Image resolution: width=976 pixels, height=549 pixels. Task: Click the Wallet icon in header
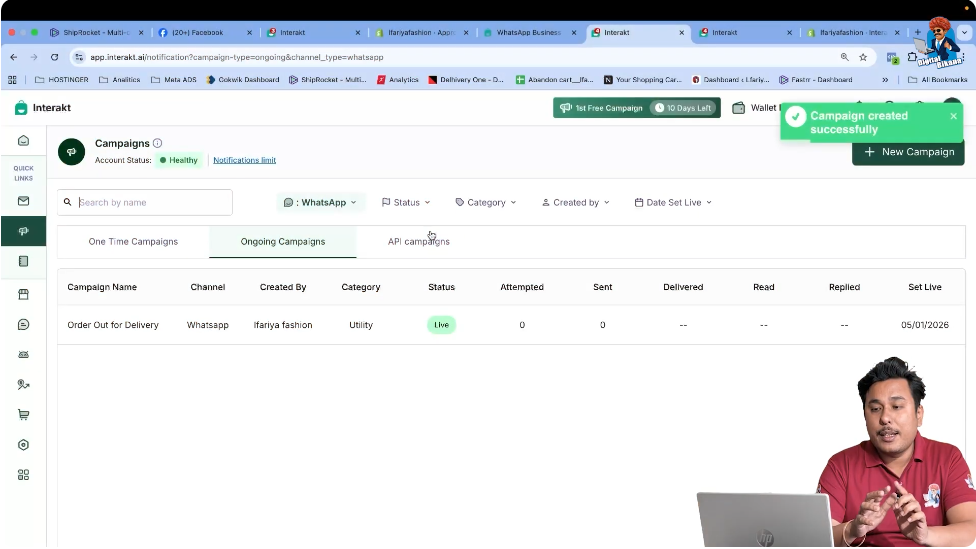coord(738,108)
